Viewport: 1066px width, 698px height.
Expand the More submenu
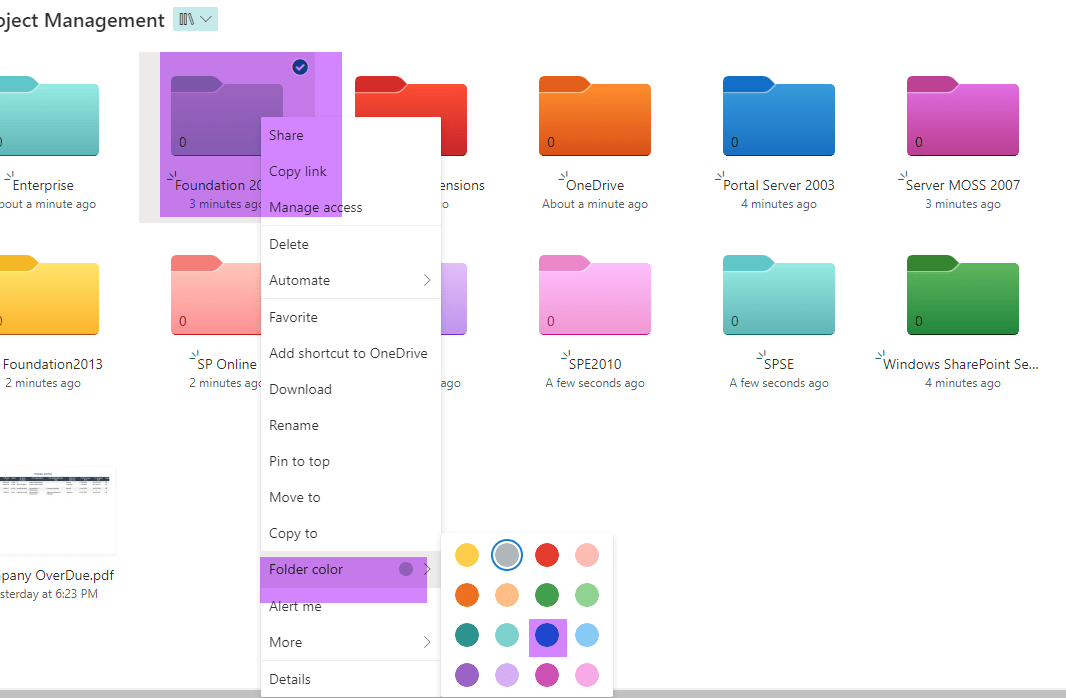[x=351, y=642]
